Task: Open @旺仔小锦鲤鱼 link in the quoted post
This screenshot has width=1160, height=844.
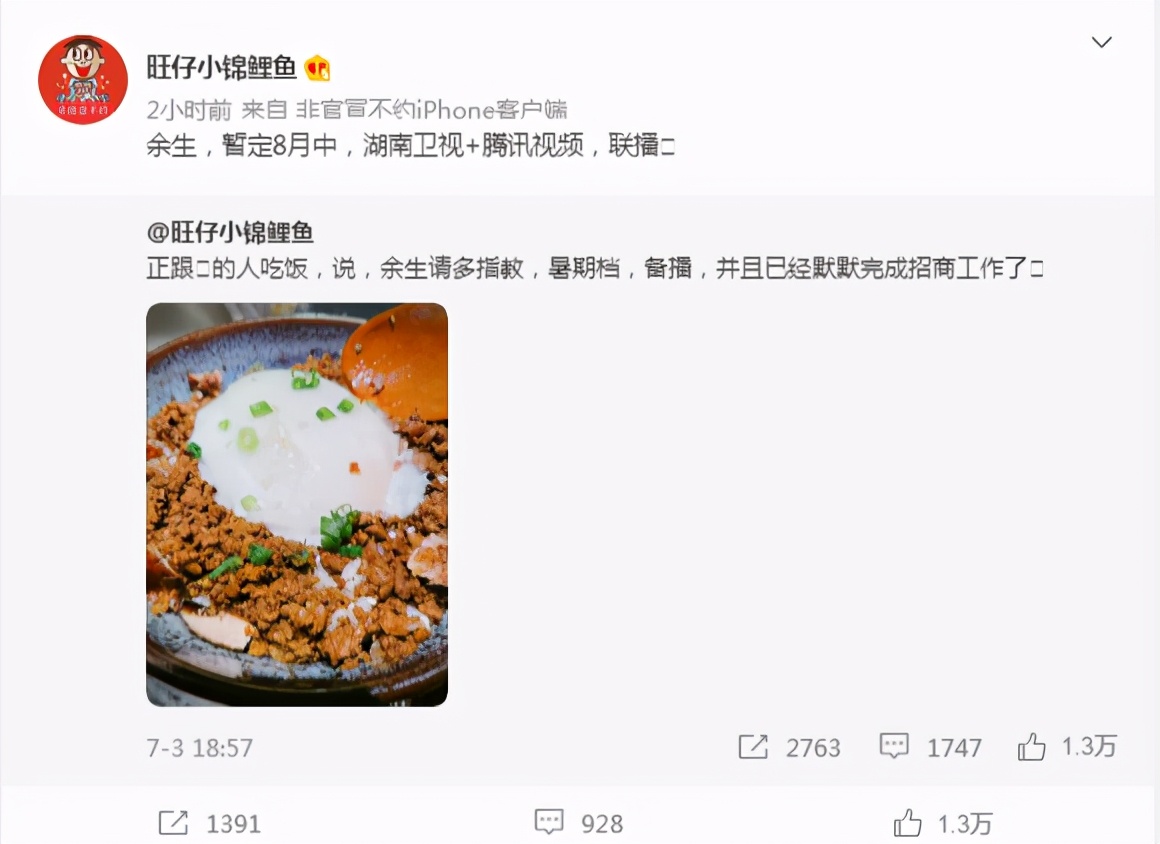Action: point(230,232)
